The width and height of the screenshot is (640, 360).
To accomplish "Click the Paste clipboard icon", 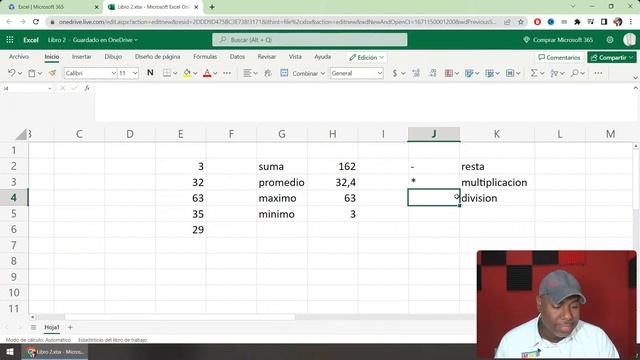I will [x=32, y=73].
